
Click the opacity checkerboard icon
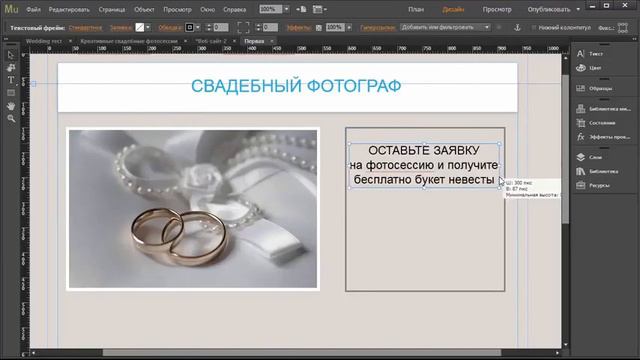point(319,28)
